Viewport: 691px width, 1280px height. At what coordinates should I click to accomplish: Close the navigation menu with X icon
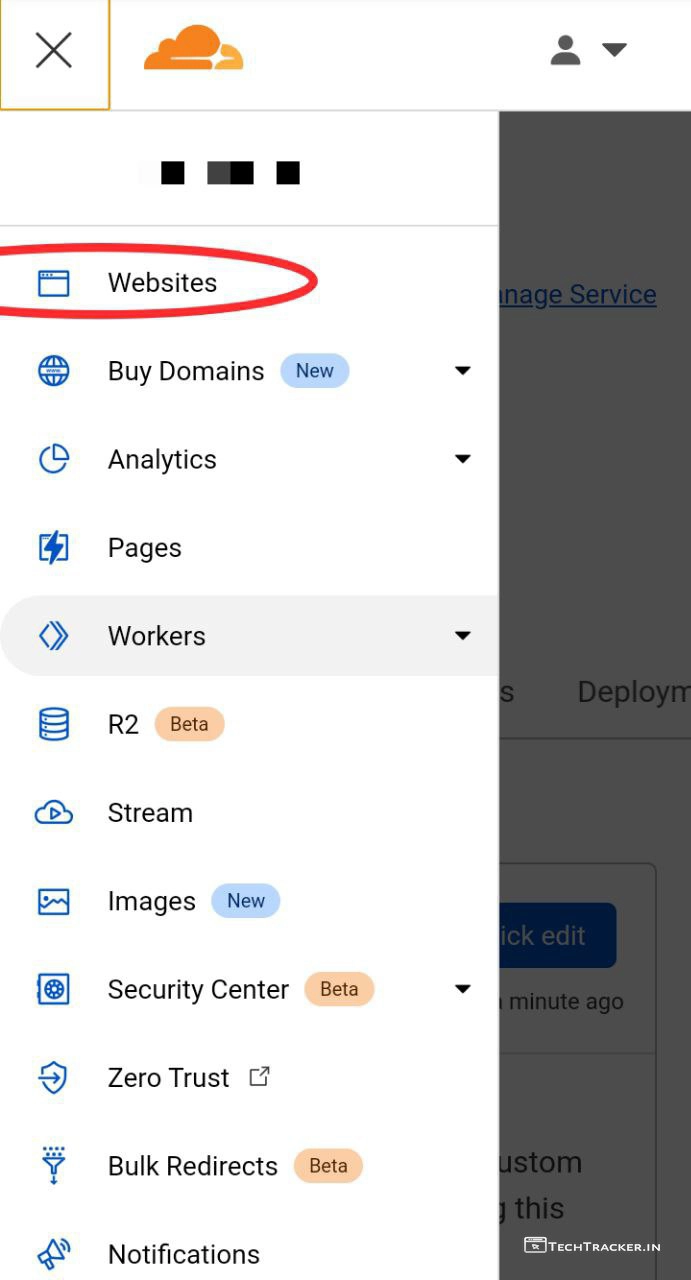pyautogui.click(x=54, y=50)
